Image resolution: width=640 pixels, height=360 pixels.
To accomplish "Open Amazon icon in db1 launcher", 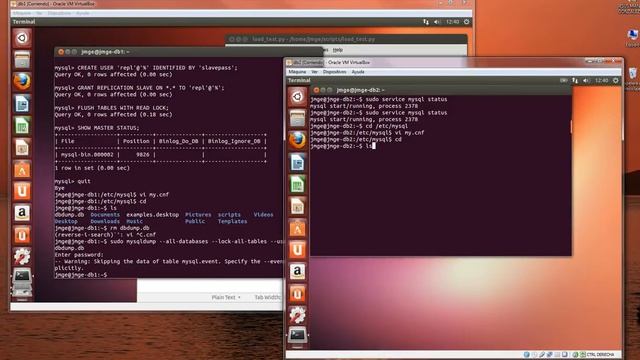I will (22, 213).
